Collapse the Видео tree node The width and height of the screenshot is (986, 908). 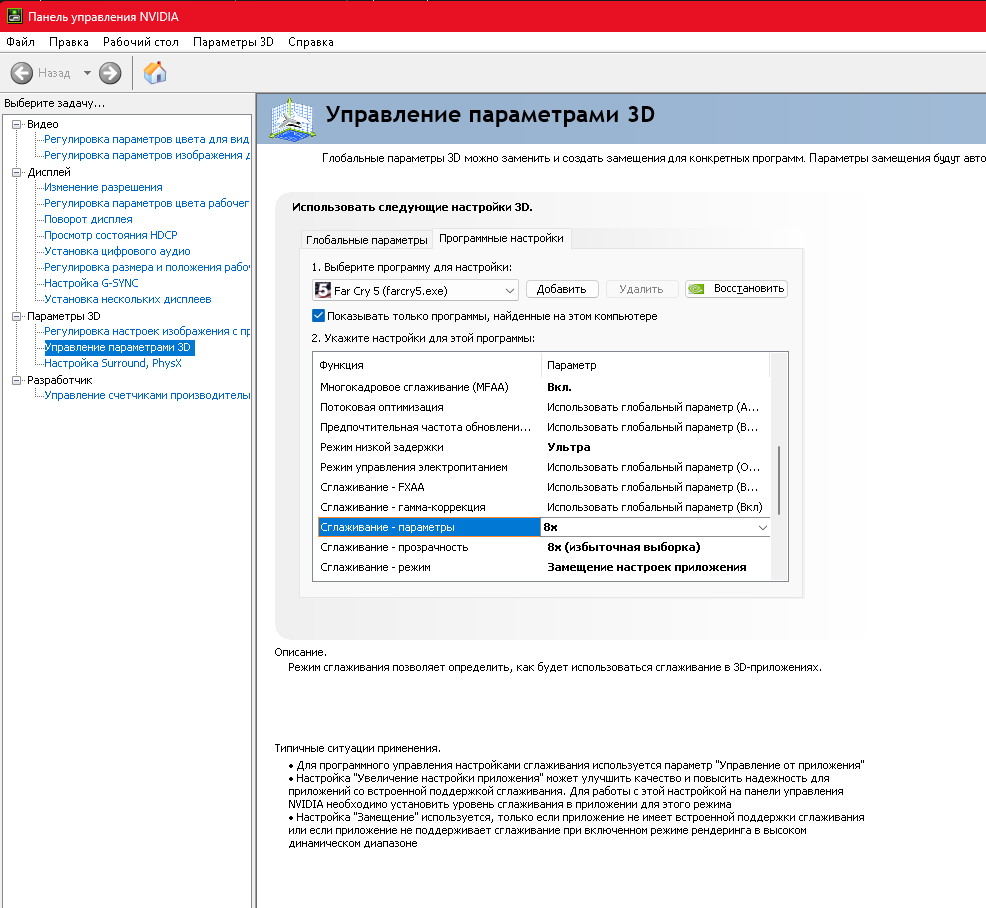click(x=16, y=125)
